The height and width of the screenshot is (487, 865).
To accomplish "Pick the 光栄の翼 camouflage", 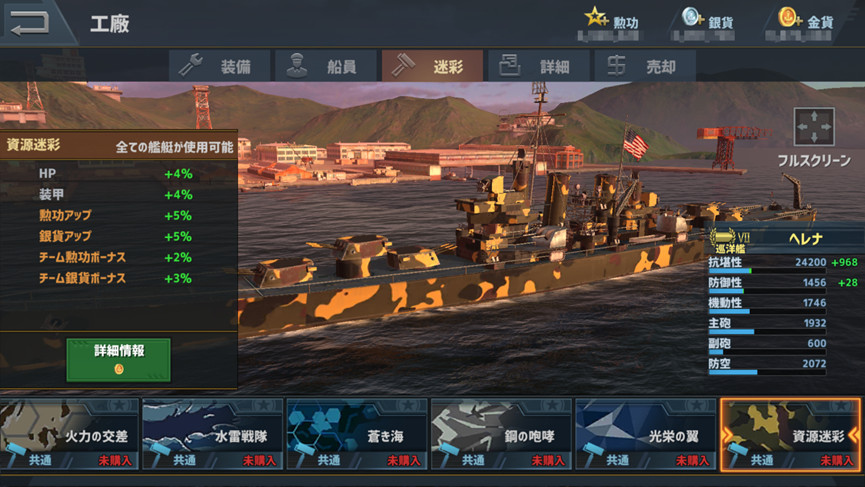I will coord(645,434).
